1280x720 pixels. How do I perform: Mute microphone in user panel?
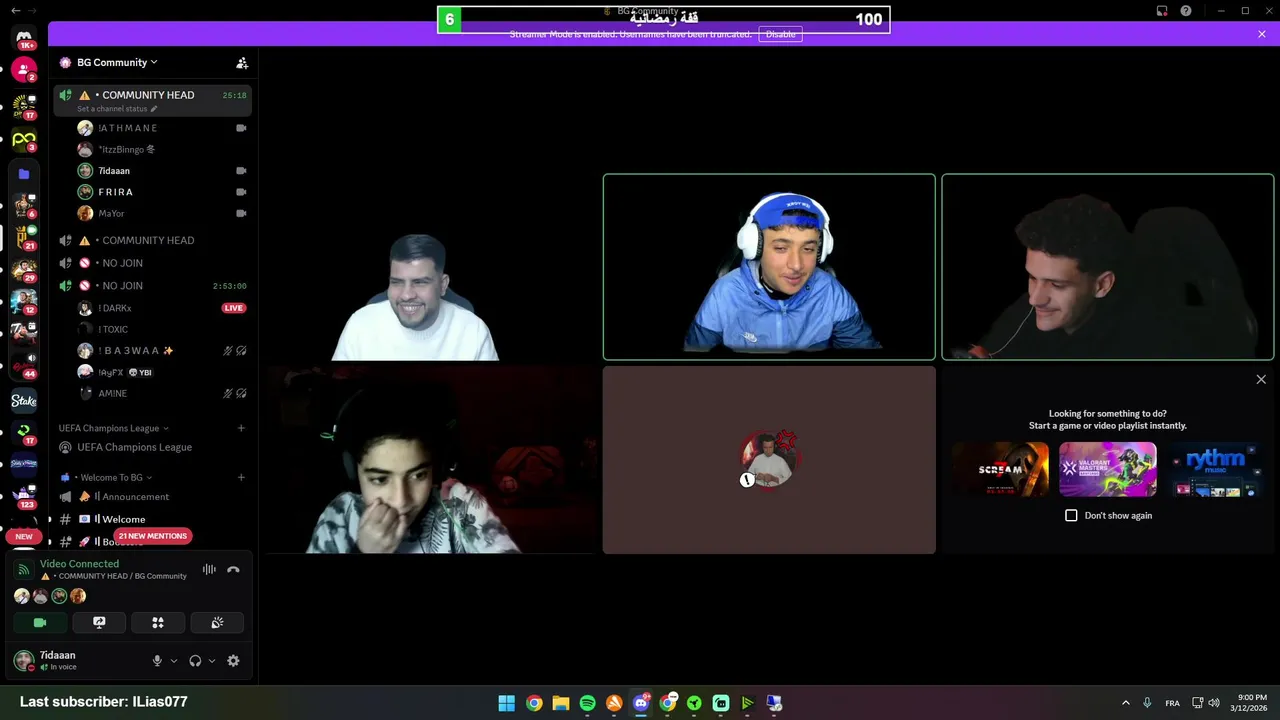pyautogui.click(x=157, y=661)
